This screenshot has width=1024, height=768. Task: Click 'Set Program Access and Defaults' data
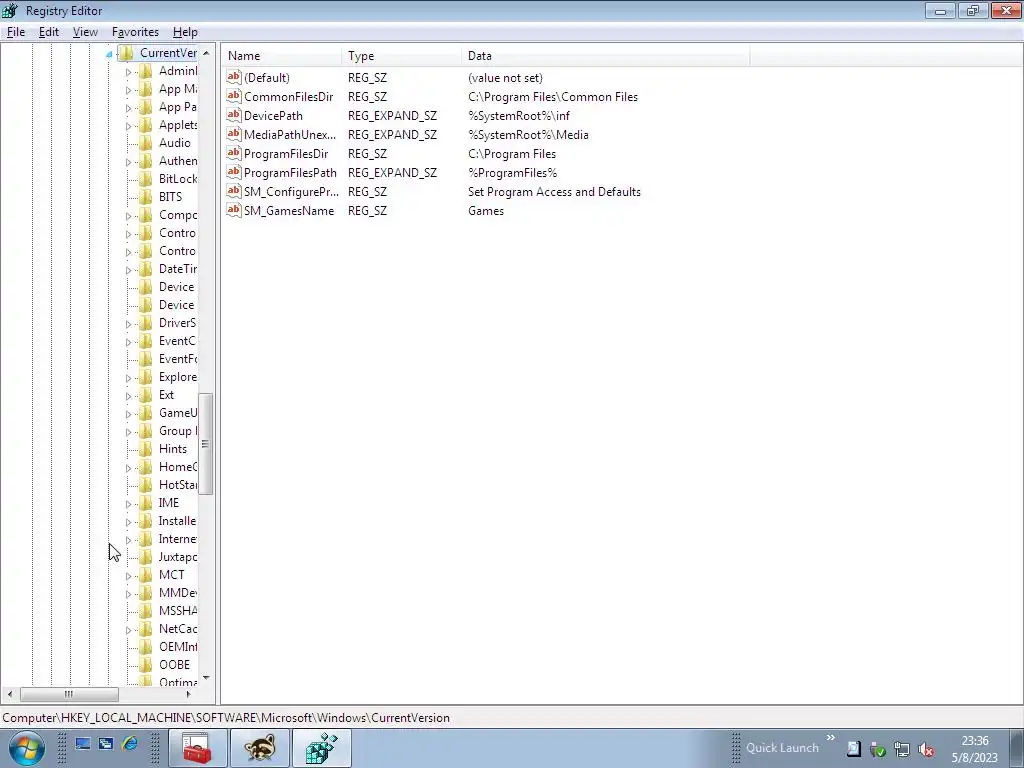(x=554, y=191)
